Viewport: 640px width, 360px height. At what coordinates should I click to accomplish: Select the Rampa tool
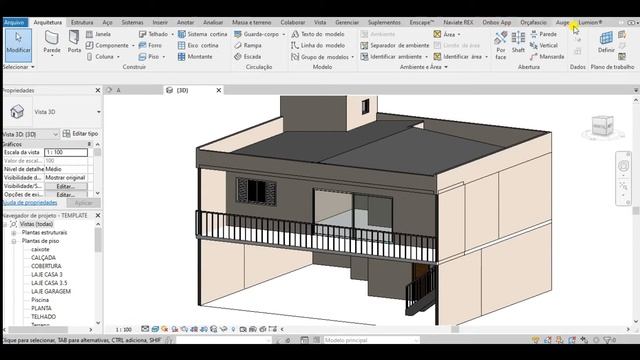pos(248,45)
